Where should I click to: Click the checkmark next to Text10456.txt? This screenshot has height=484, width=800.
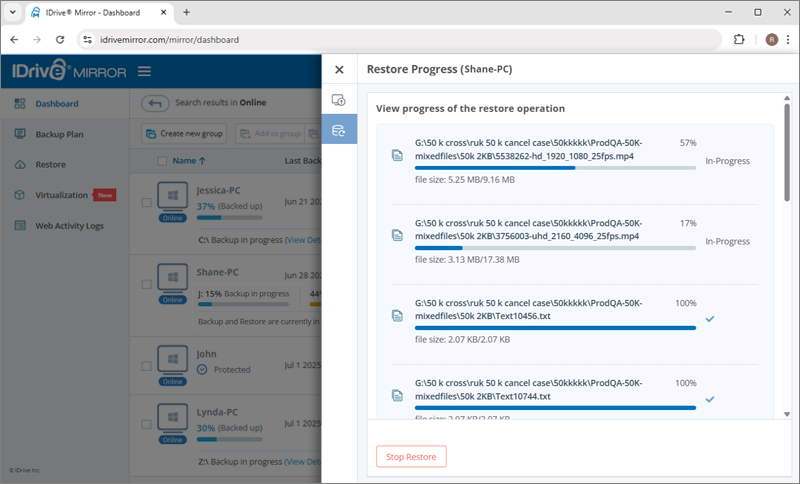coord(709,319)
